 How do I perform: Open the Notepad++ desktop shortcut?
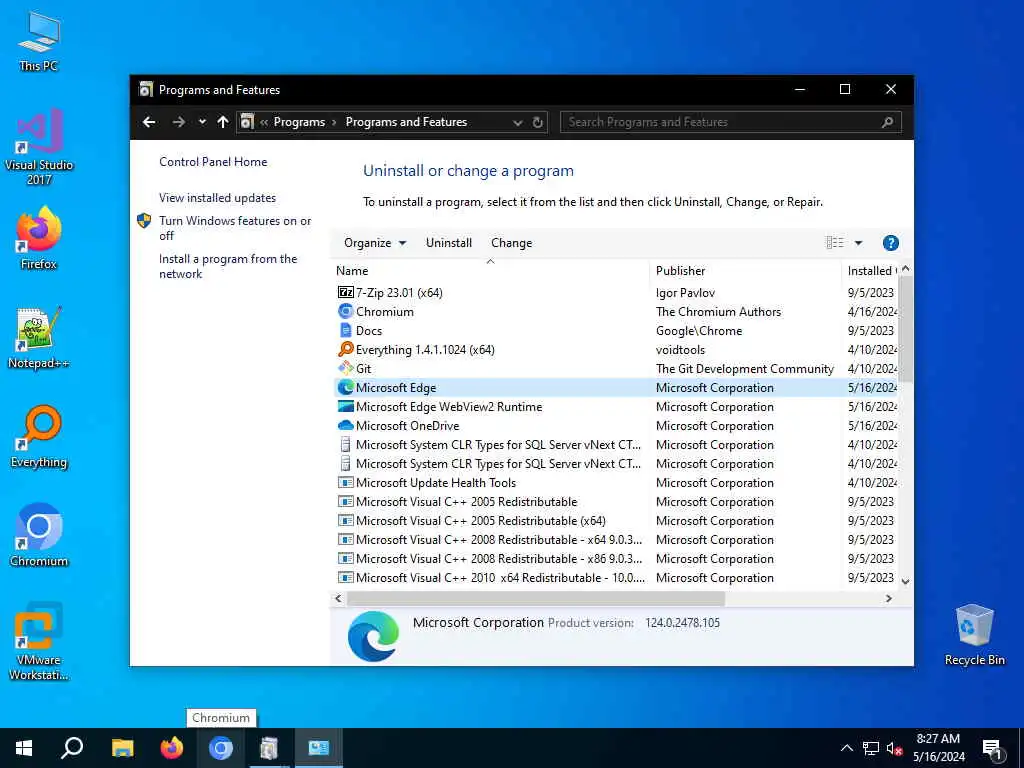click(x=39, y=338)
